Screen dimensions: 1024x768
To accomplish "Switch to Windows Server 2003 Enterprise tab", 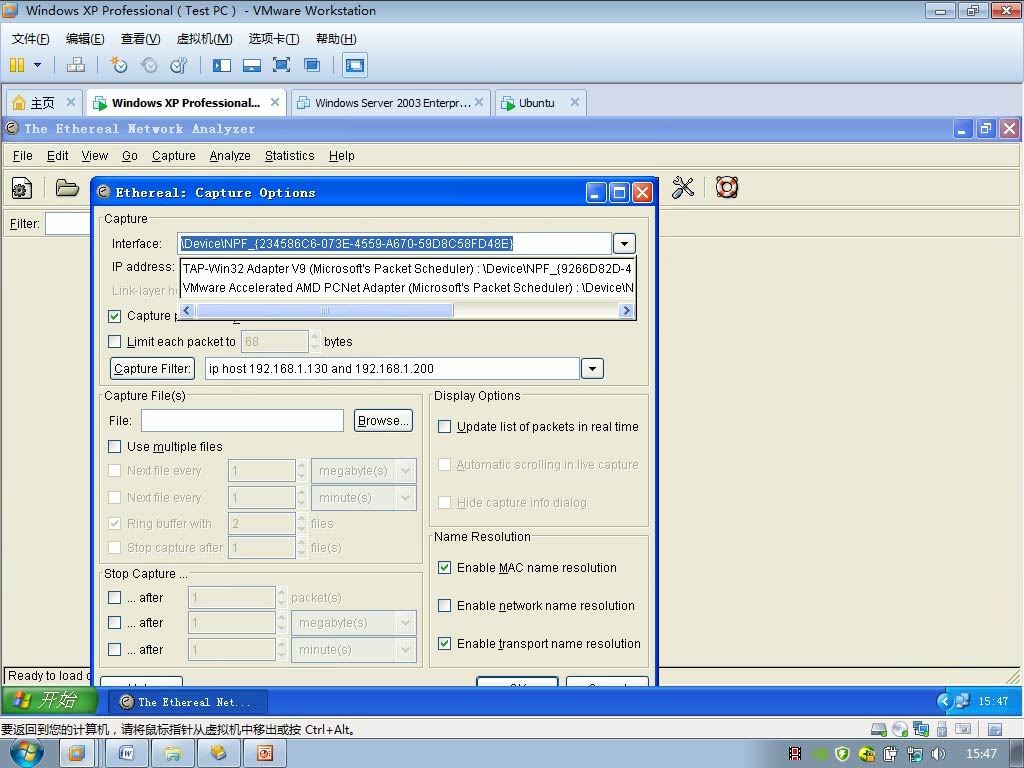I will click(x=391, y=103).
